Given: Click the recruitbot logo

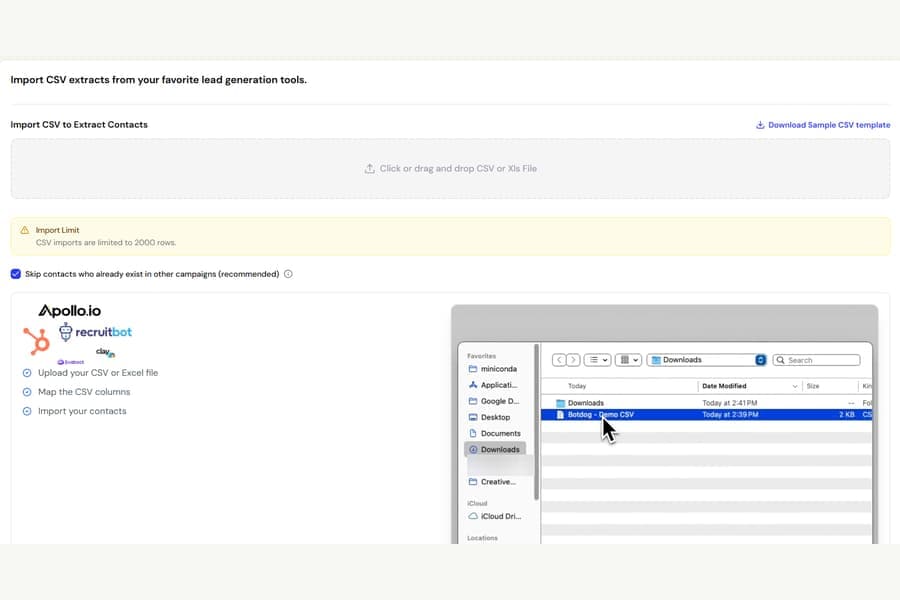Looking at the screenshot, I should point(95,332).
